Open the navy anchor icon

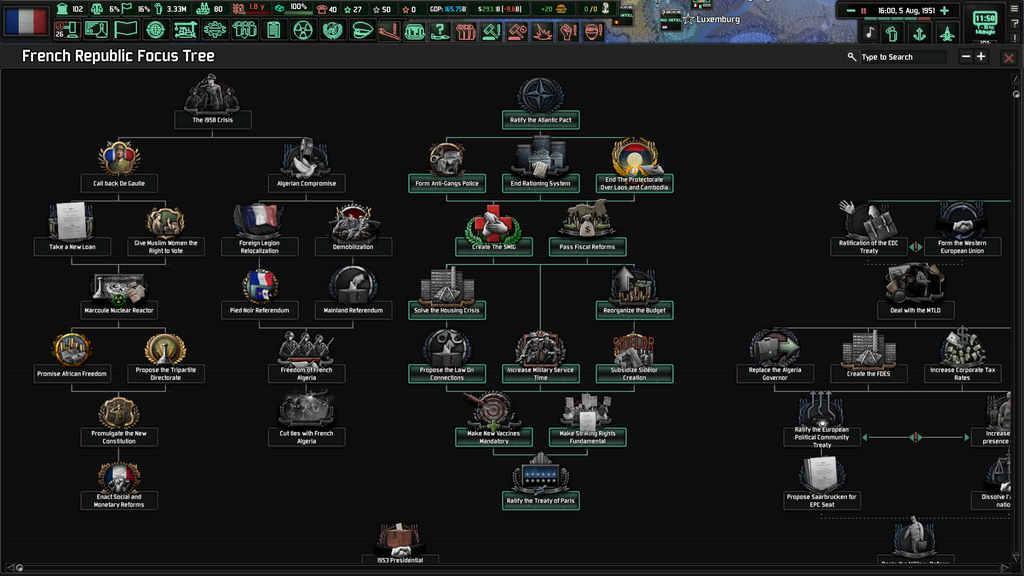pyautogui.click(x=920, y=33)
